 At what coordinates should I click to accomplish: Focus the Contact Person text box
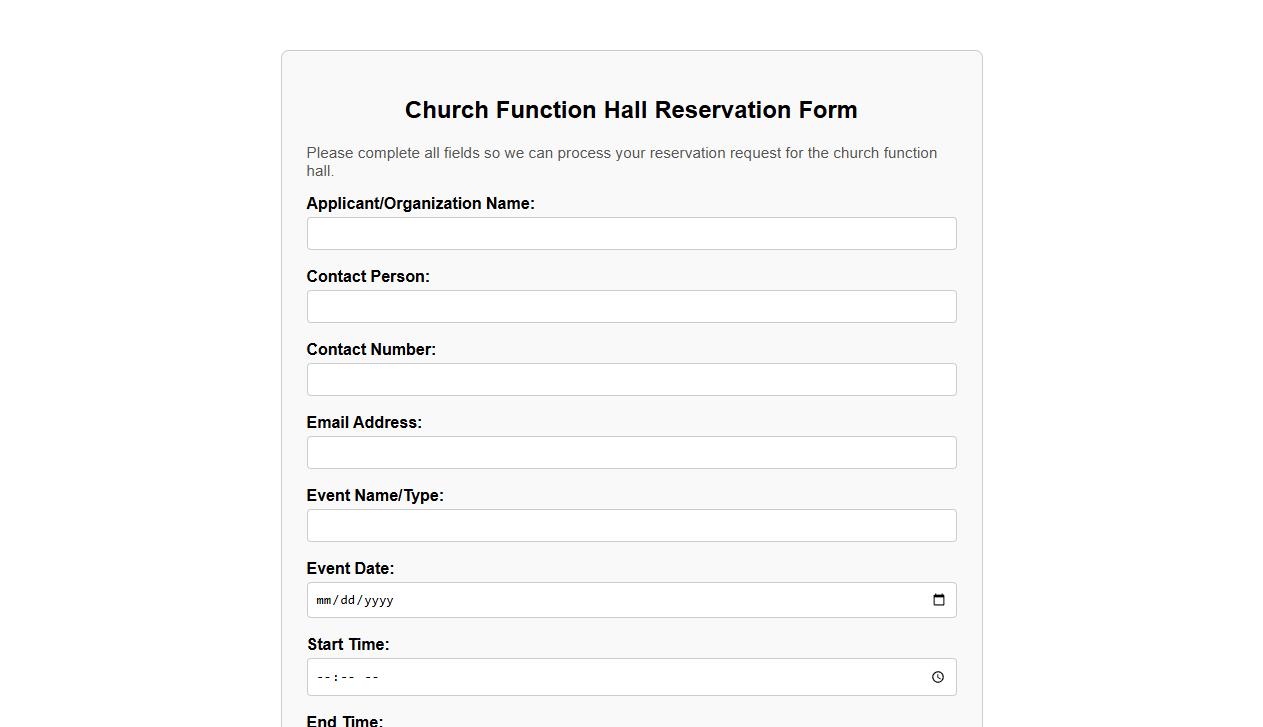tap(631, 306)
